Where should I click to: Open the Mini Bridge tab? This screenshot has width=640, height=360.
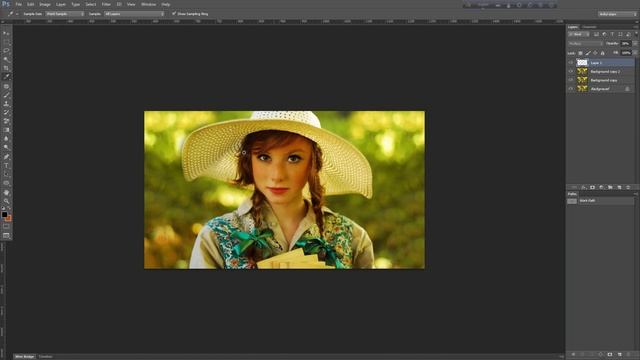[x=25, y=357]
